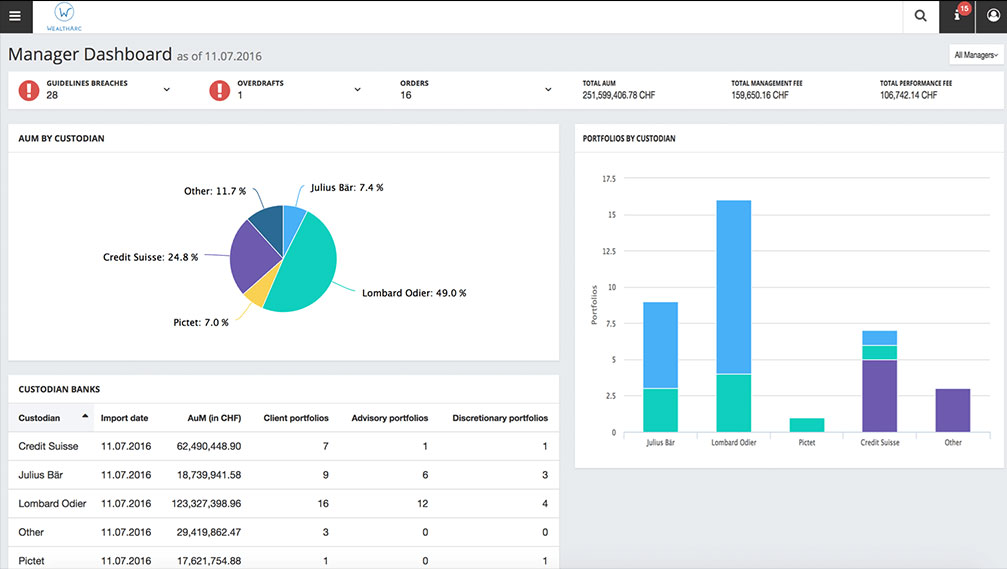
Task: Click the Guidelines Breaches alert icon
Action: click(x=29, y=90)
